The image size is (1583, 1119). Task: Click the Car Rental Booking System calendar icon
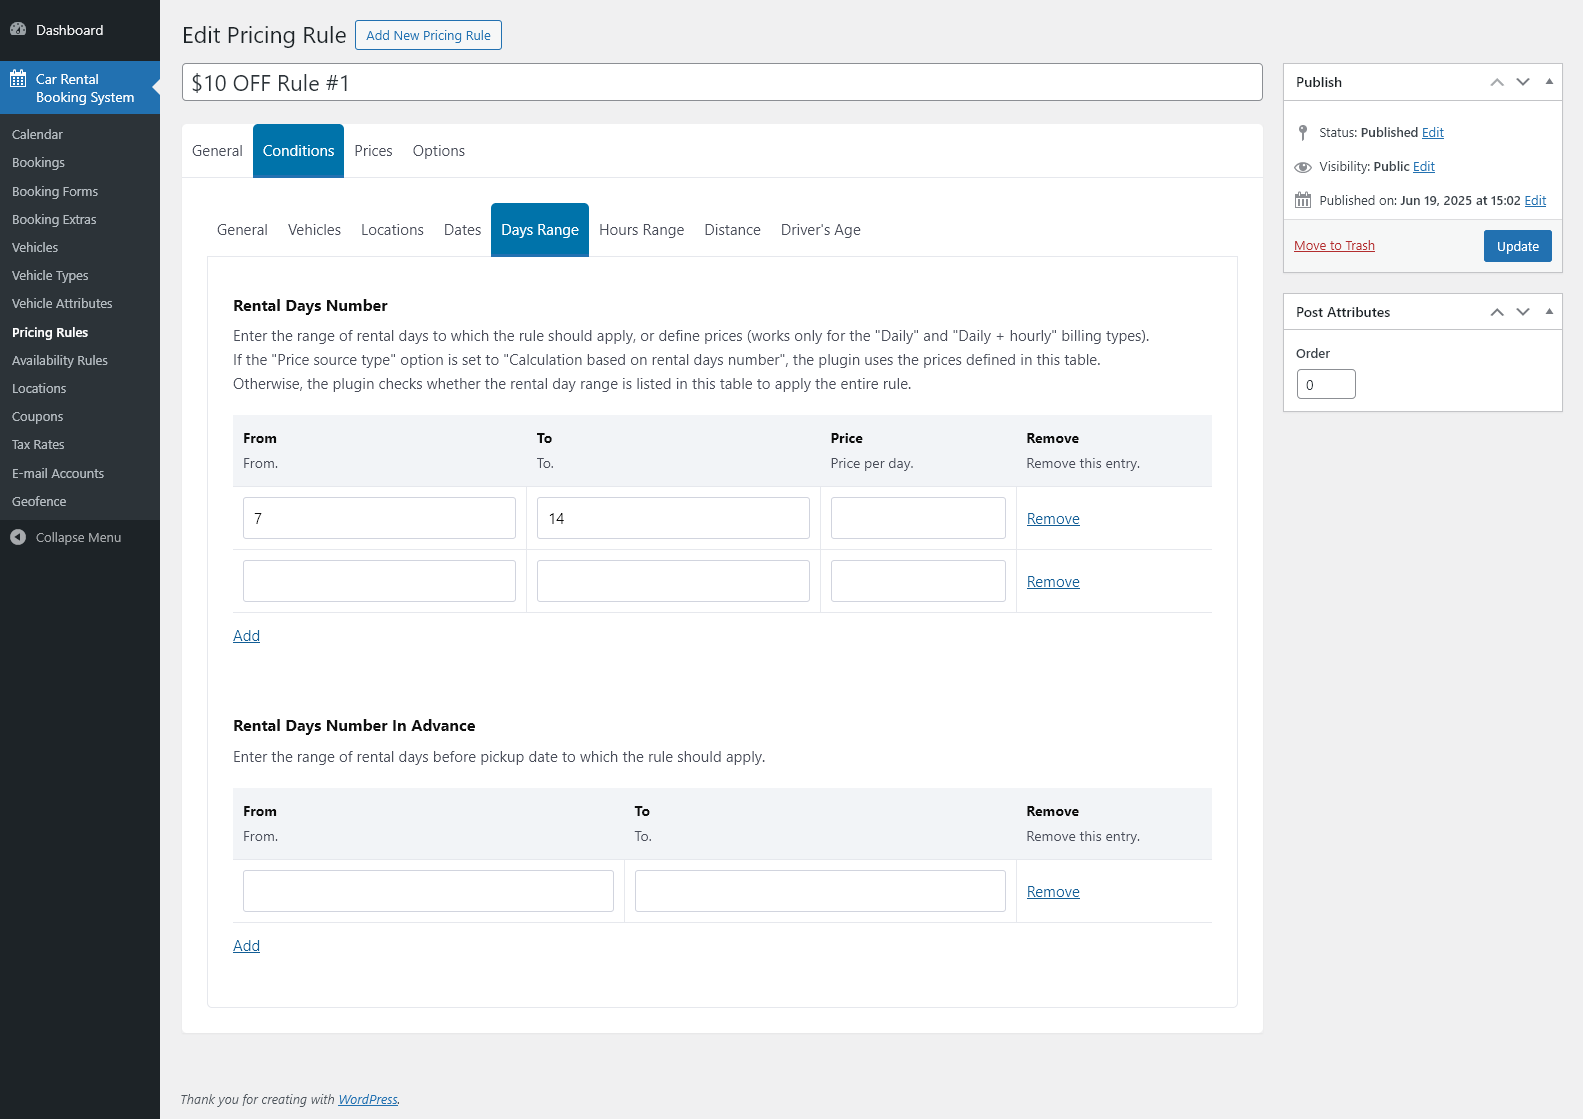click(18, 79)
